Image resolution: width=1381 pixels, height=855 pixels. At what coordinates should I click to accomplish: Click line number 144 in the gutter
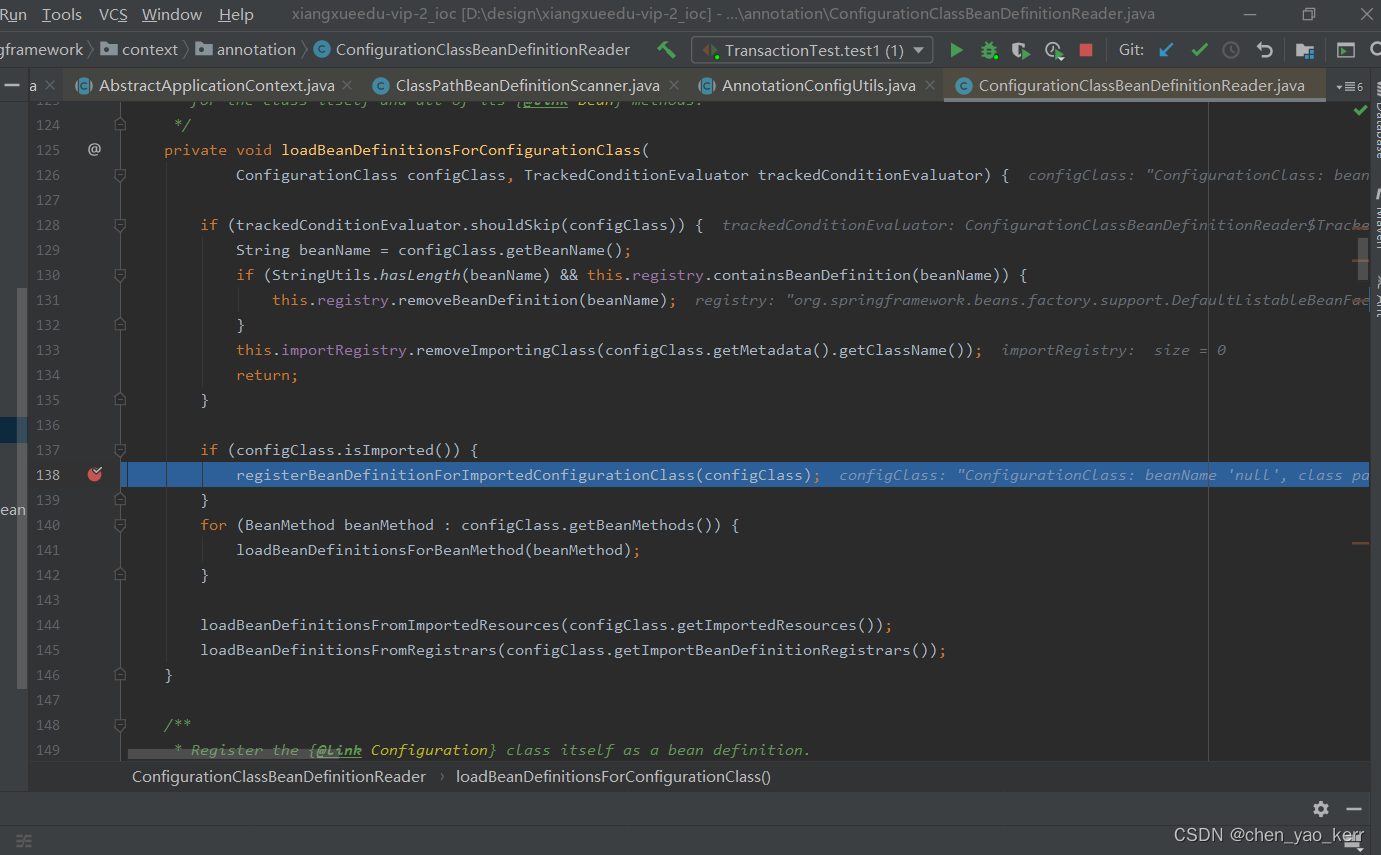coord(48,624)
